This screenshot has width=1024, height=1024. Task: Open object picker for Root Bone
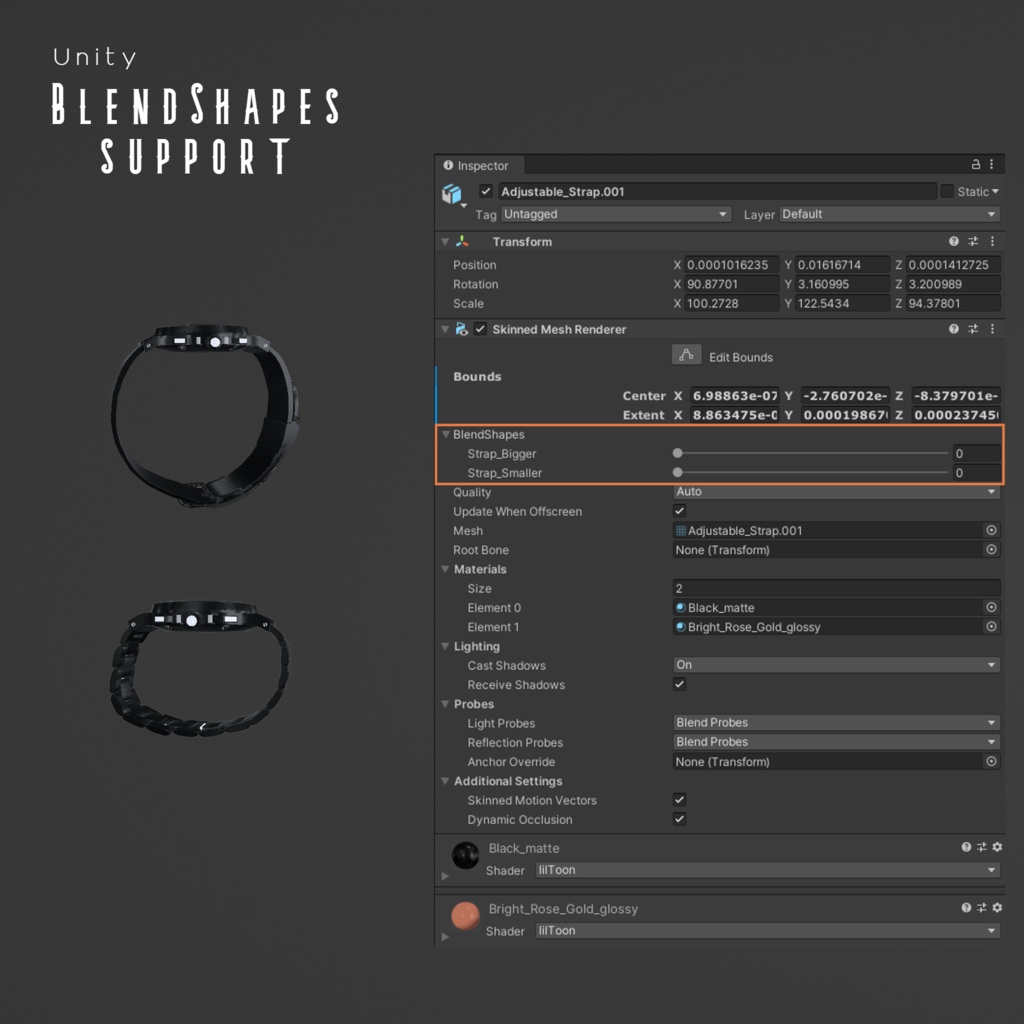tap(991, 550)
